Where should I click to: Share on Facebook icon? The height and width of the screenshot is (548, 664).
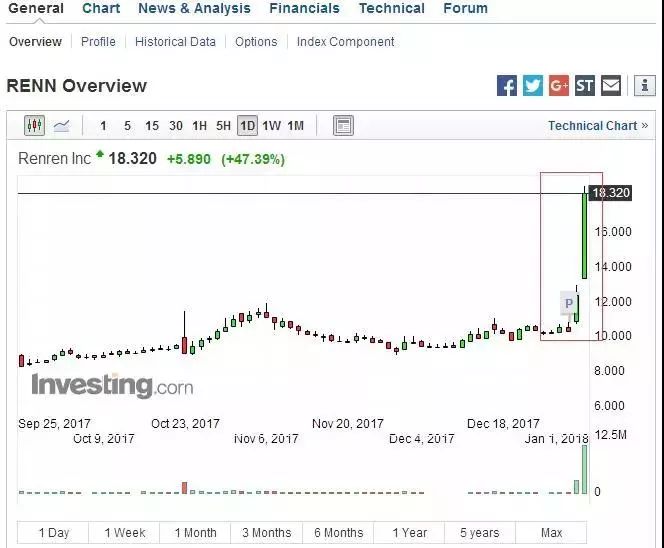point(506,86)
